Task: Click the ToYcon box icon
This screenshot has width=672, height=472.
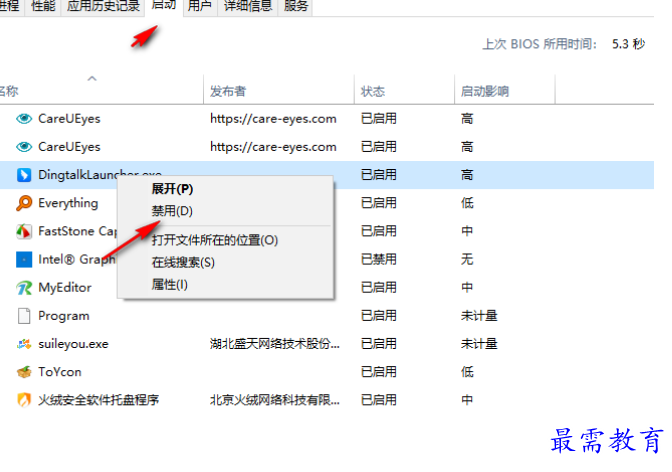Action: coord(24,372)
